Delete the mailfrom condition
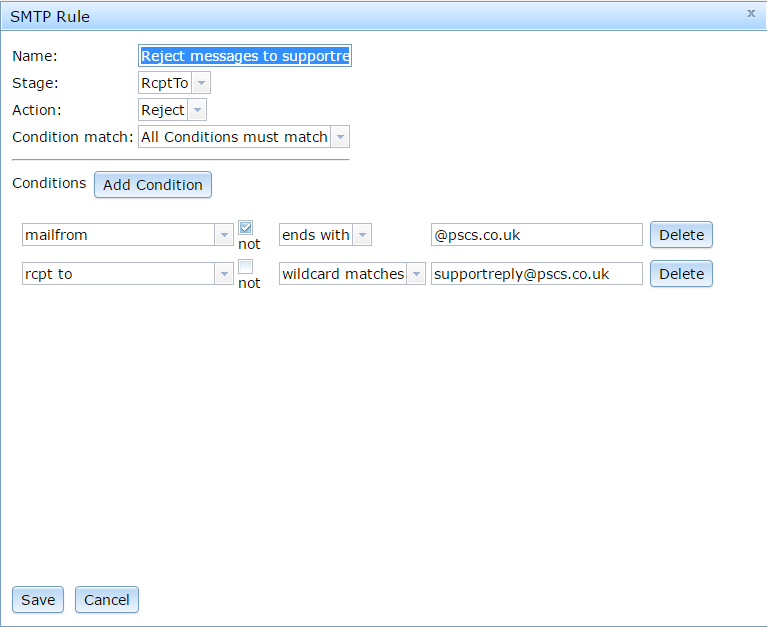 pyautogui.click(x=681, y=235)
